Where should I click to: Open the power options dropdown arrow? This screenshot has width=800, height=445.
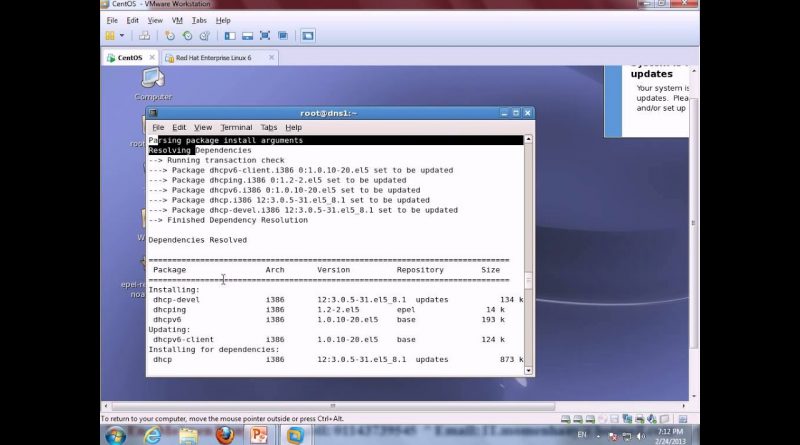pos(122,36)
